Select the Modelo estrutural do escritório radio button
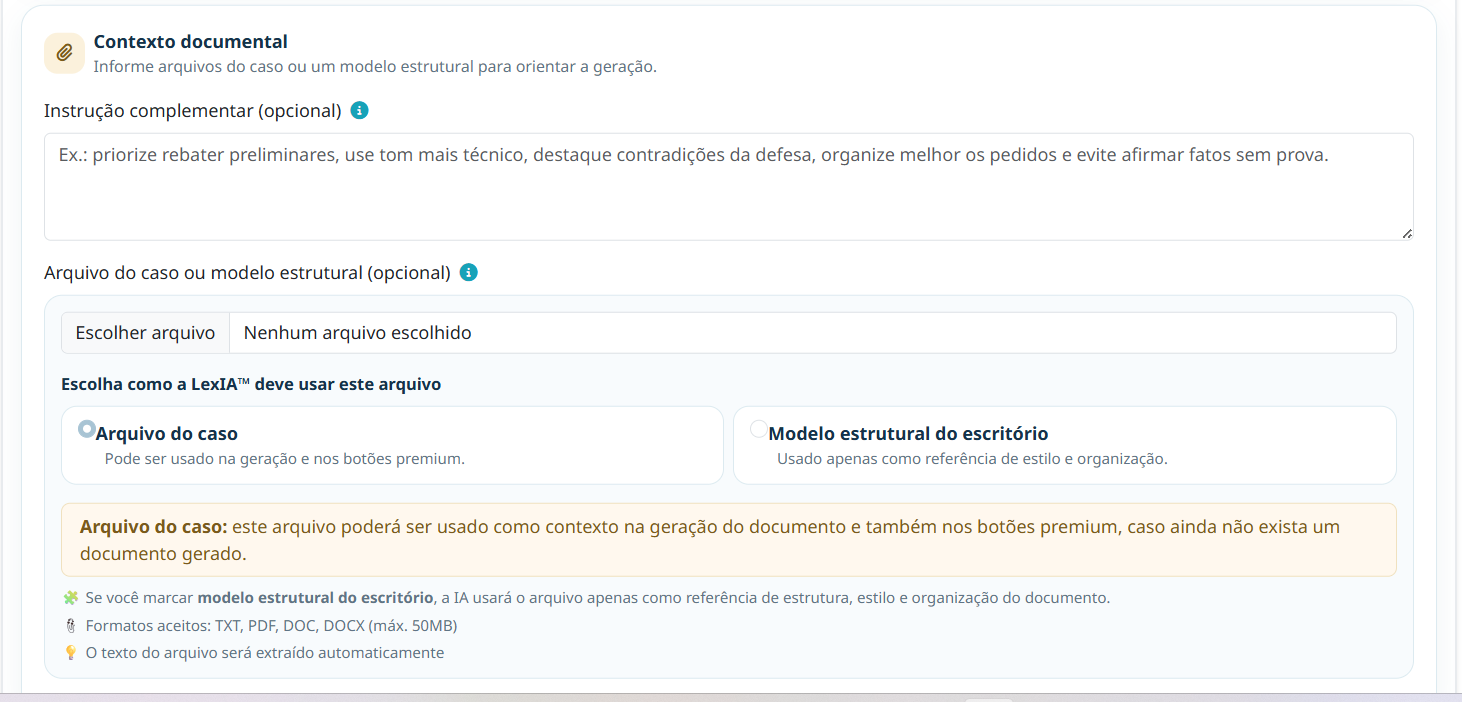This screenshot has height=702, width=1462. click(x=758, y=428)
